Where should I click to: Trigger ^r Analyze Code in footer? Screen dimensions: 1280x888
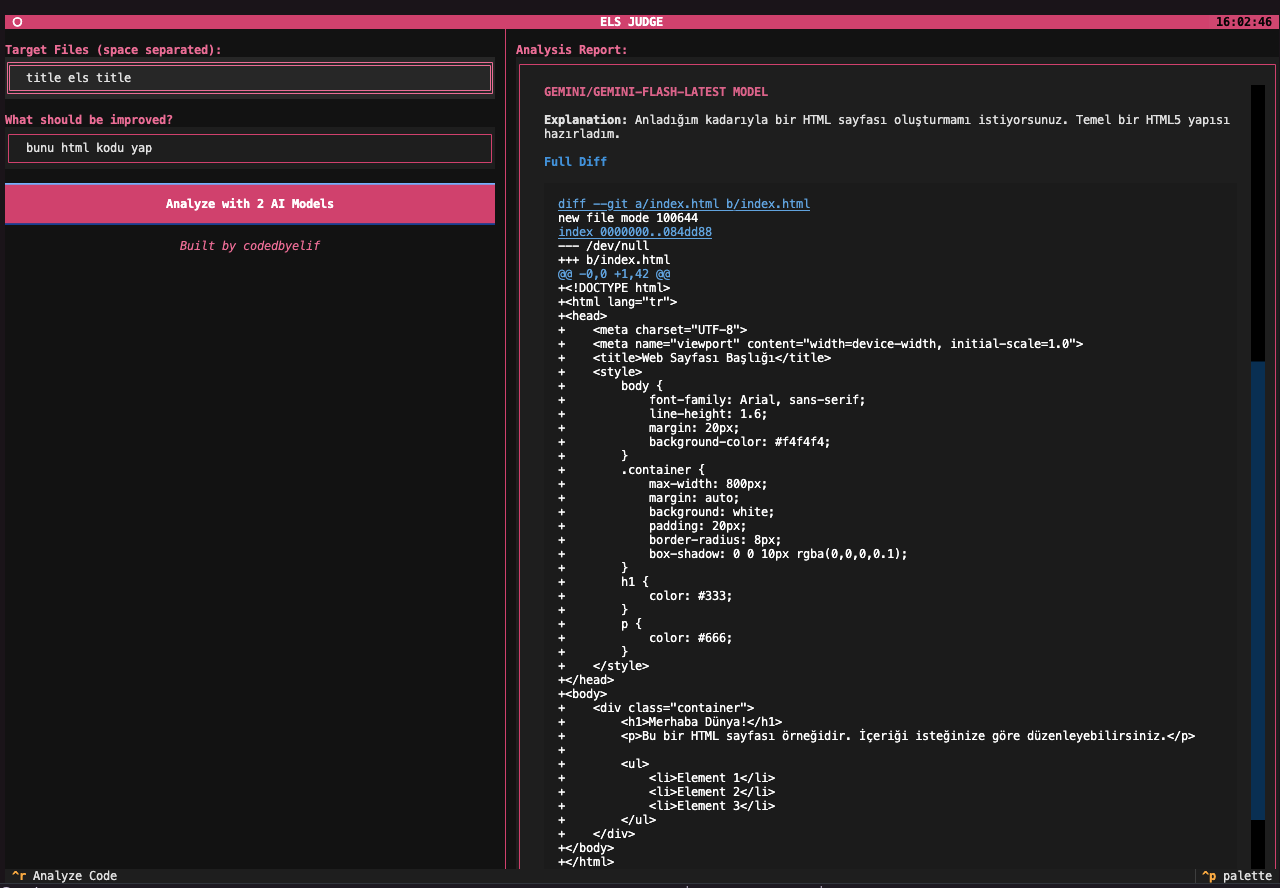[64, 876]
